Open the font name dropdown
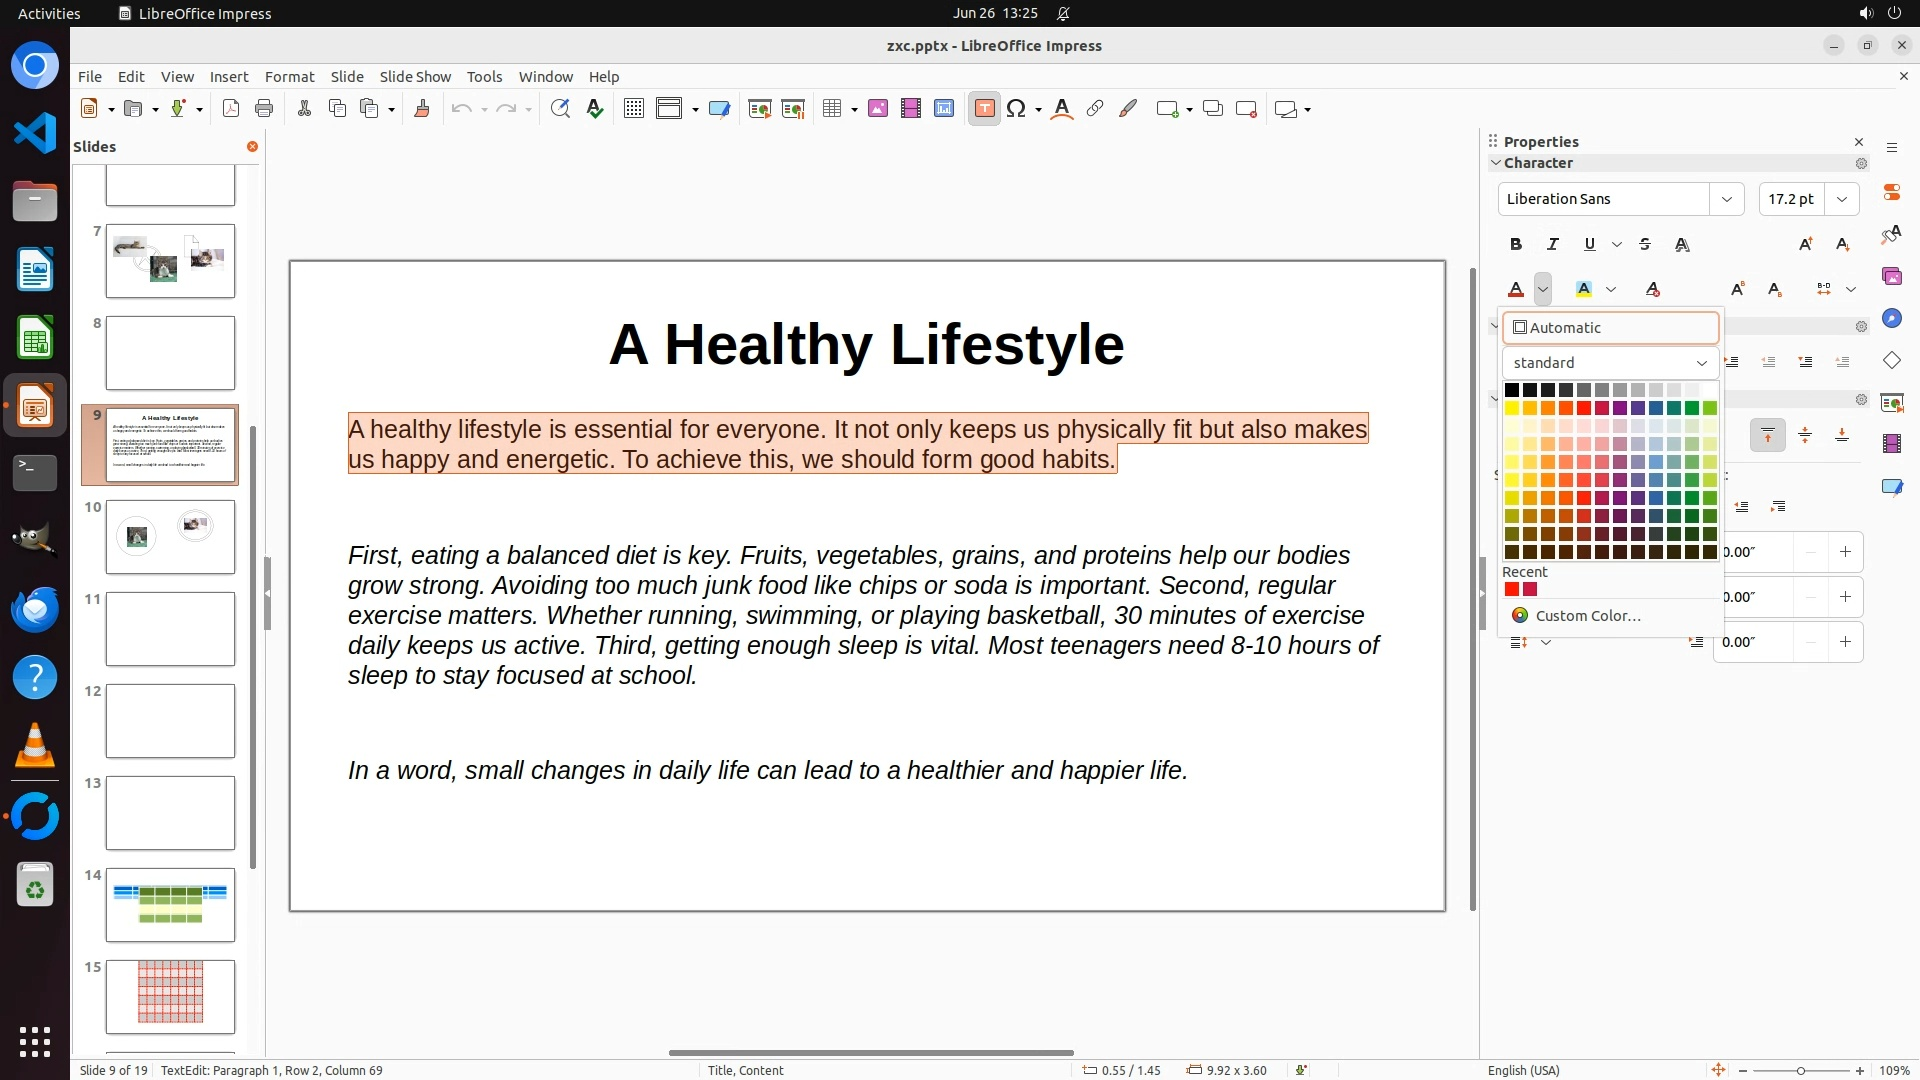The image size is (1920, 1080). click(x=1726, y=199)
